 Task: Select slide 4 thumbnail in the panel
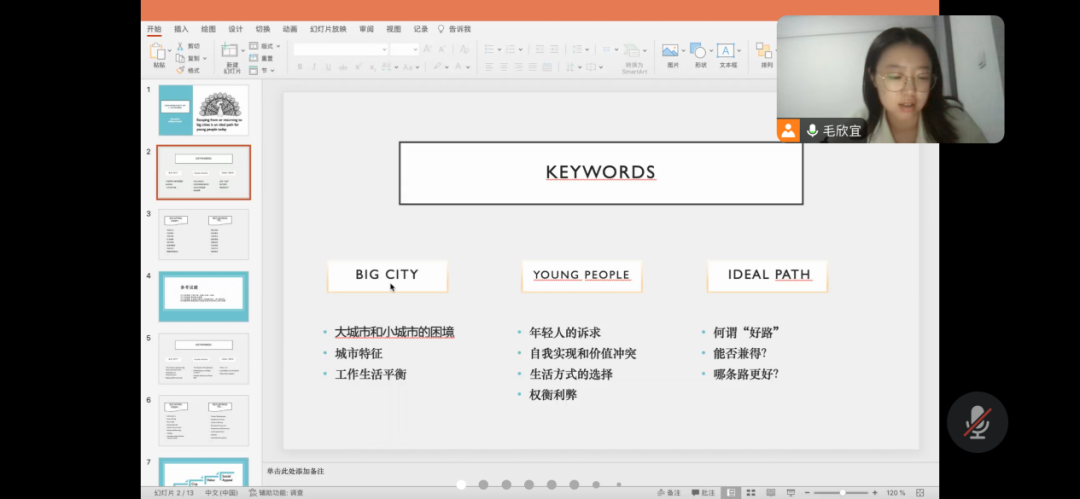pos(203,296)
